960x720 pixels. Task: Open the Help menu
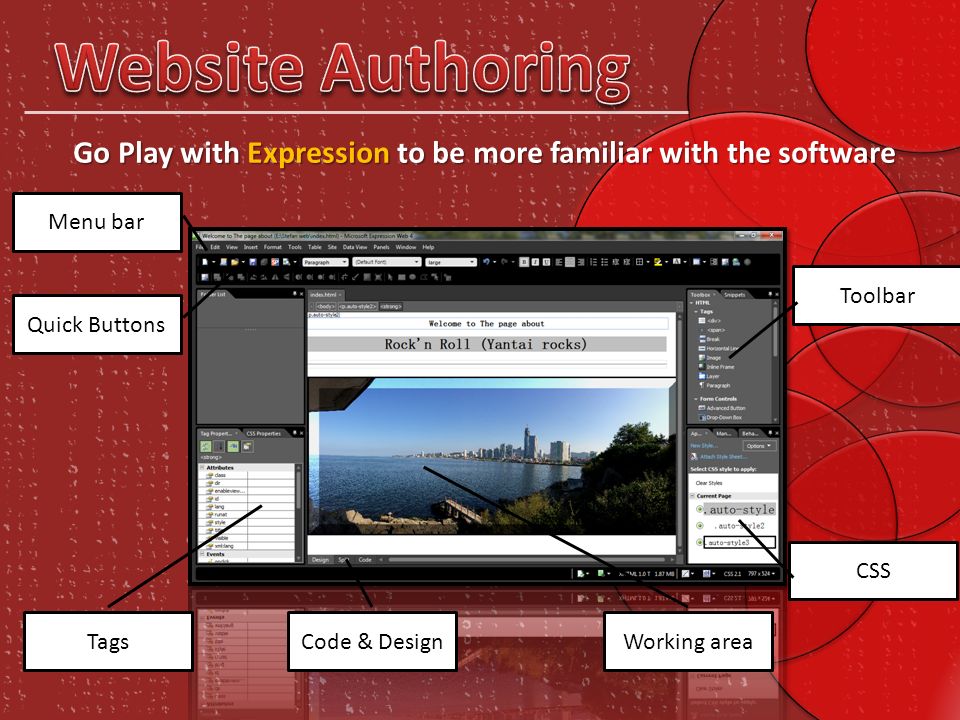coord(428,247)
